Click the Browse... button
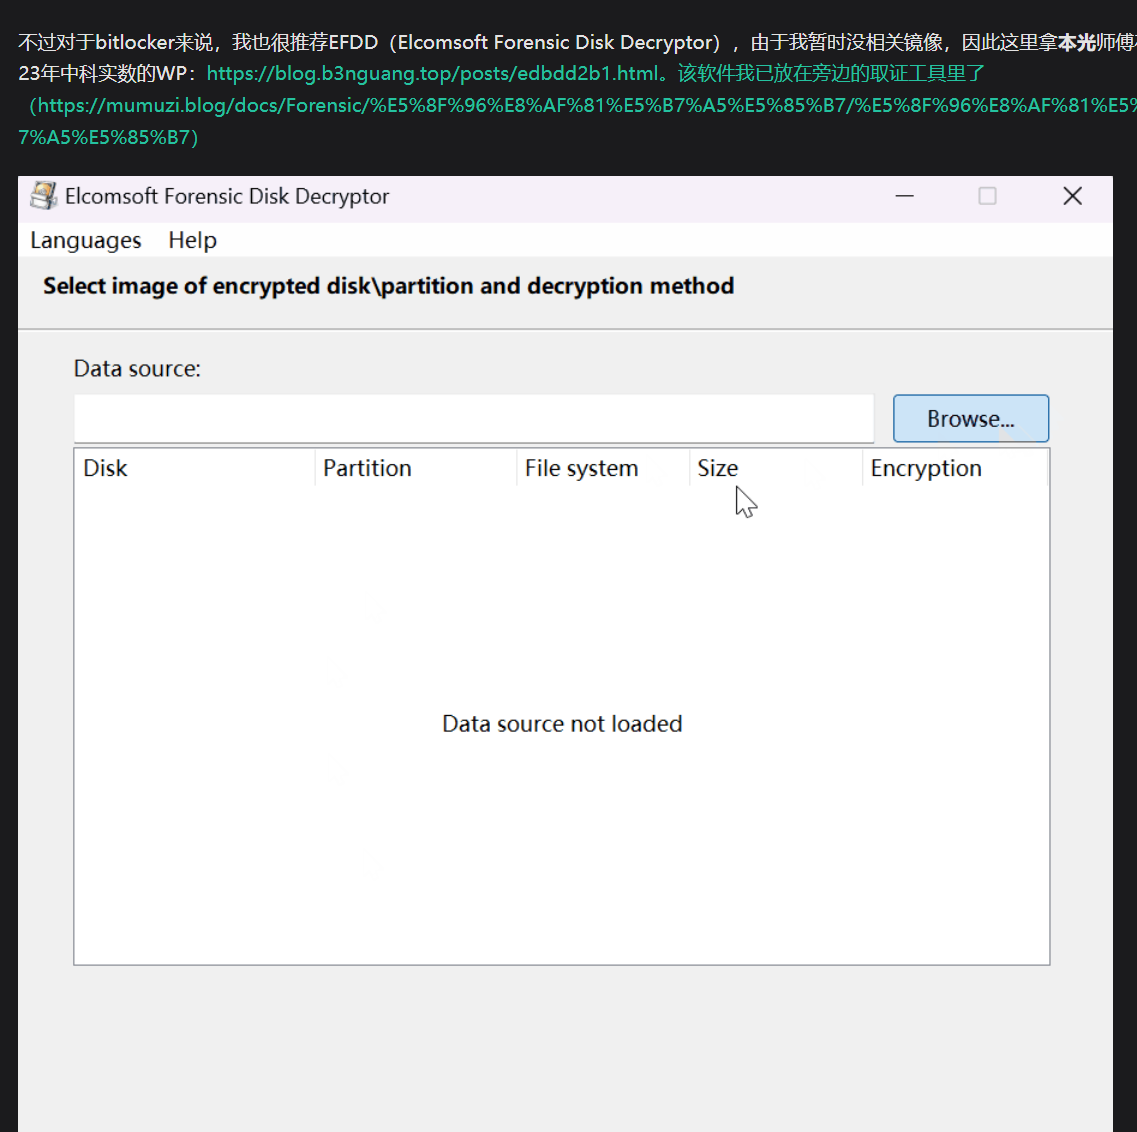Image resolution: width=1137 pixels, height=1132 pixels. pos(970,418)
